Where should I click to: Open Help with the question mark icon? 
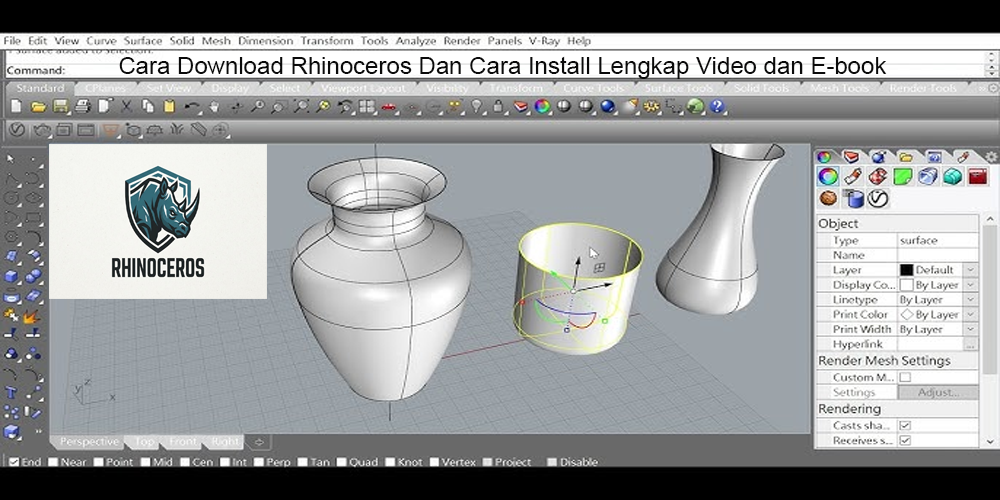click(717, 107)
